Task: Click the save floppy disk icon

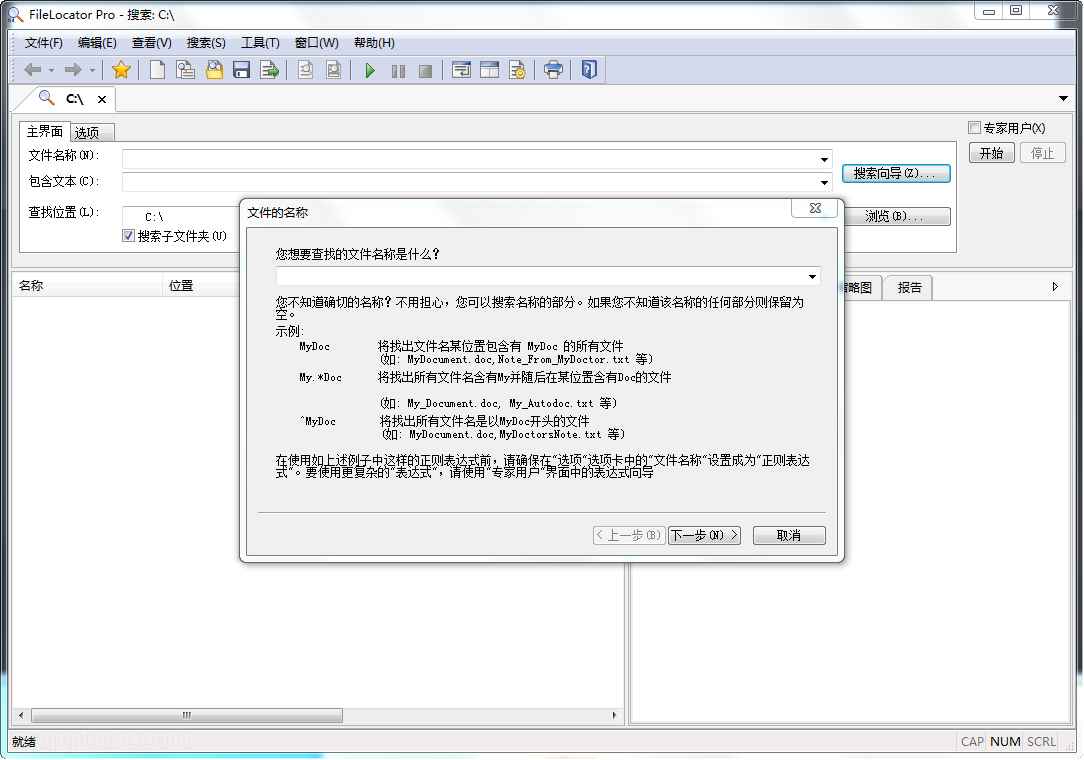Action: (241, 70)
